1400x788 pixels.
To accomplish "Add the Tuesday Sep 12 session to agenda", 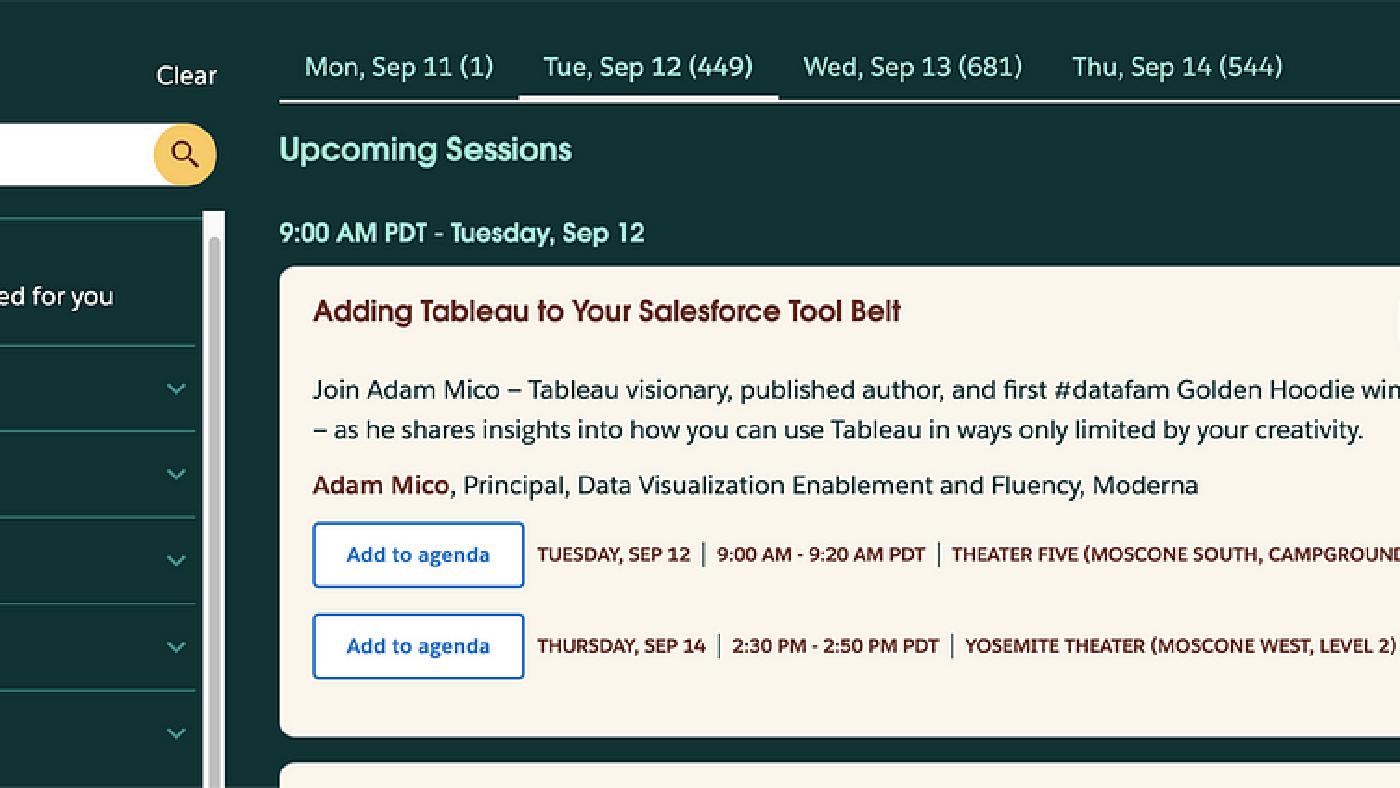I will tap(418, 554).
